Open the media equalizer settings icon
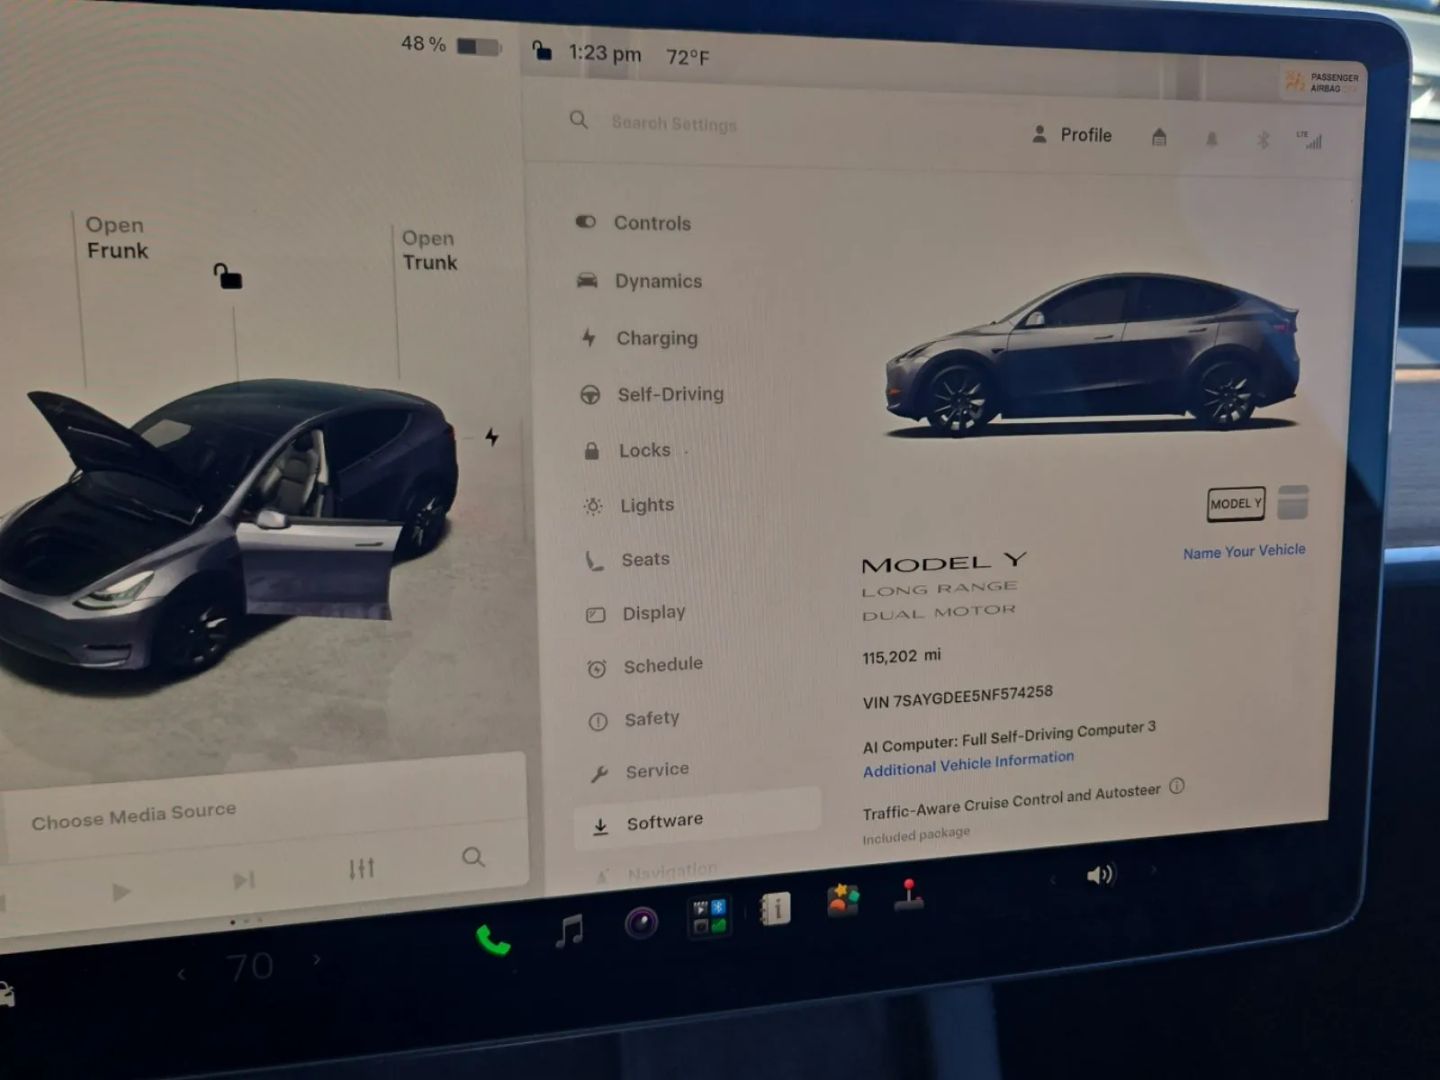The image size is (1440, 1080). [361, 868]
